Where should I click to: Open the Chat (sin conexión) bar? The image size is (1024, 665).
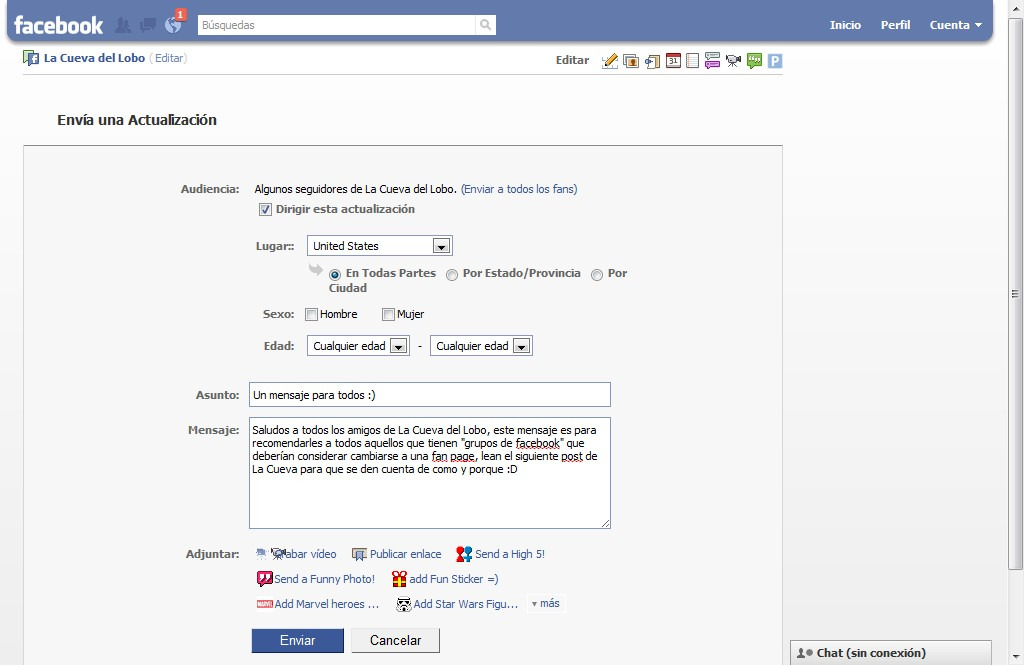(891, 653)
